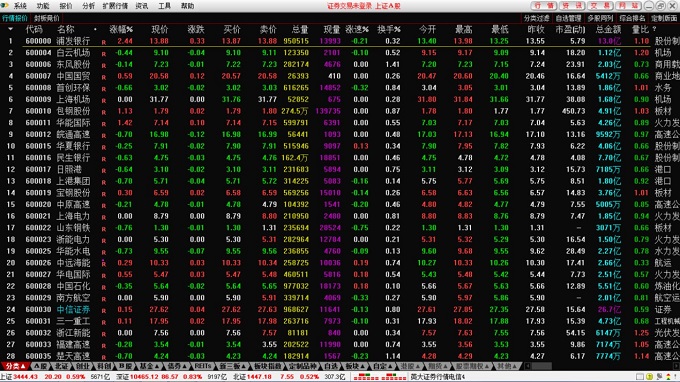
Task: Expand the triangle dropdown left of 代码 header
Action: point(10,29)
